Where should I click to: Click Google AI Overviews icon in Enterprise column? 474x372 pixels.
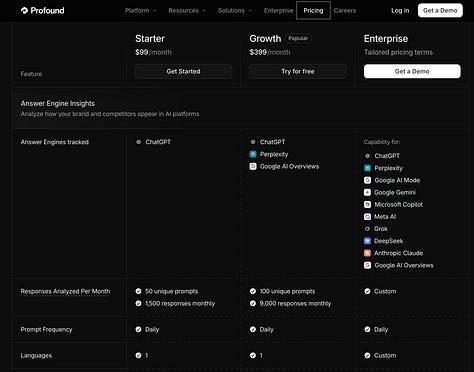[x=367, y=265]
